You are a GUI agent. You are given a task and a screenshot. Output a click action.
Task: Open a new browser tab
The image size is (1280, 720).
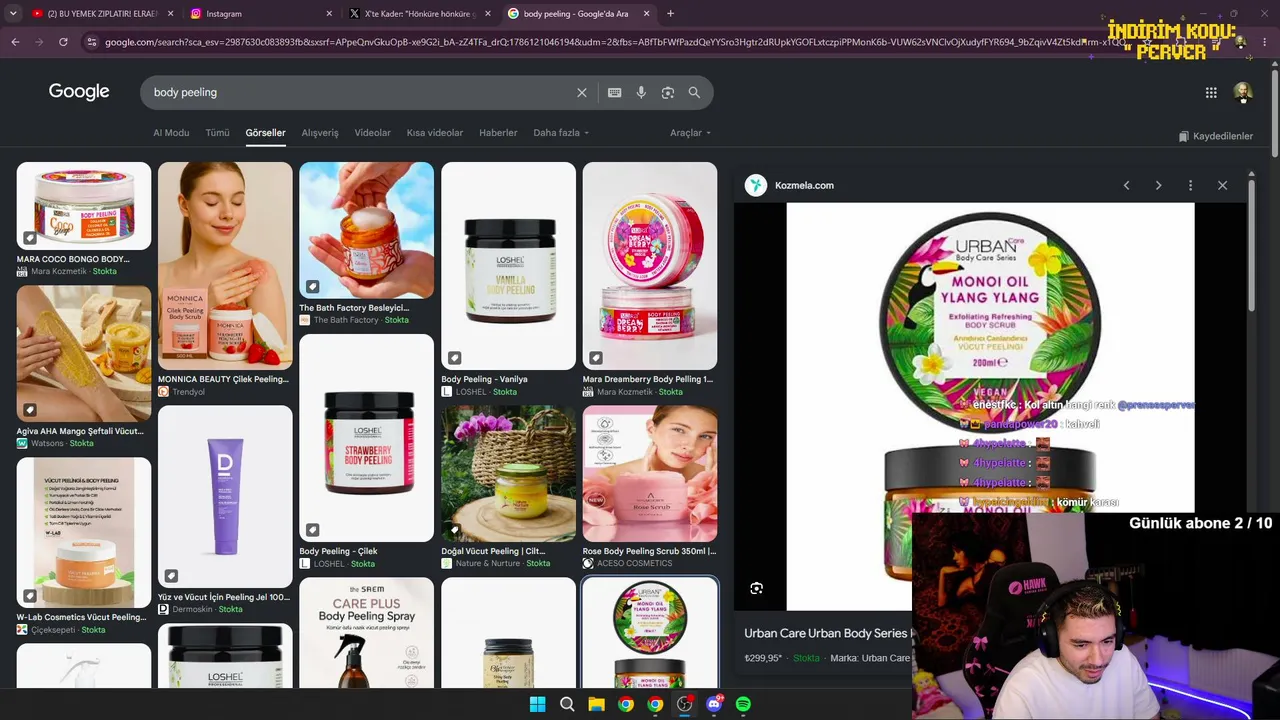pyautogui.click(x=670, y=13)
